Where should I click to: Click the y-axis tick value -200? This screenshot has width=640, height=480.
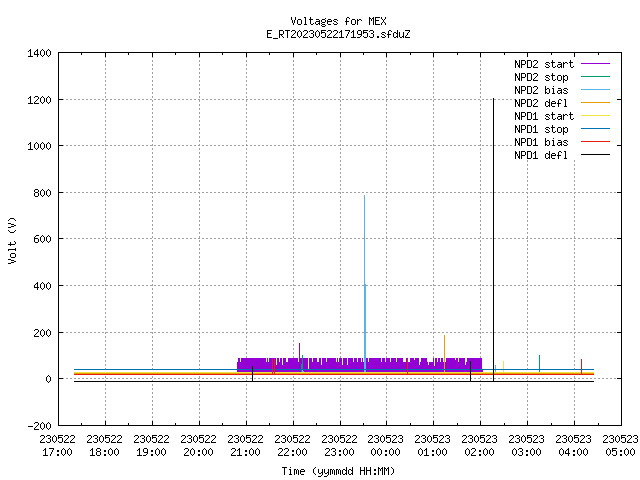pyautogui.click(x=39, y=426)
